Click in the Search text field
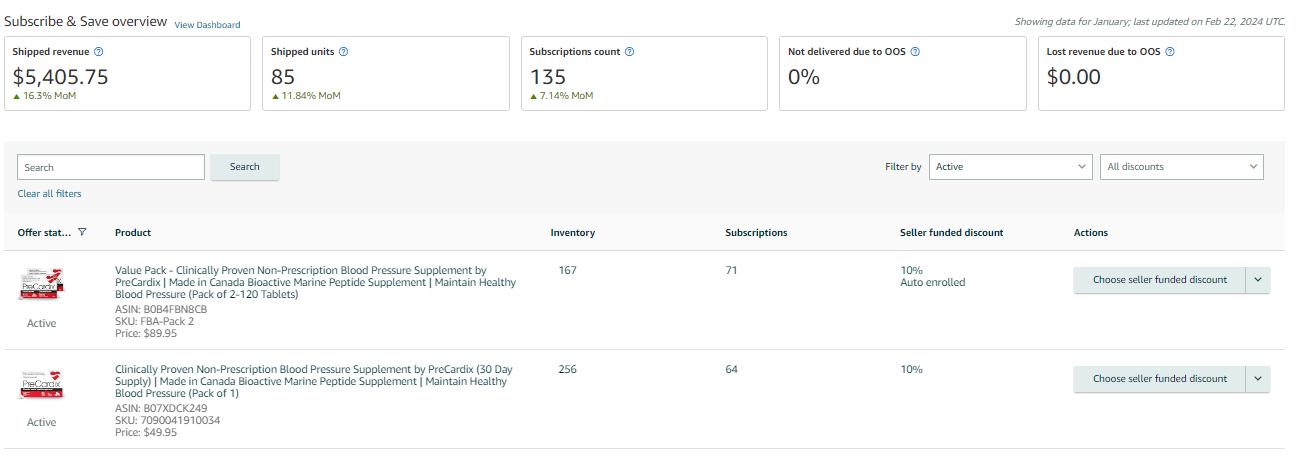This screenshot has height=454, width=1305. (111, 167)
